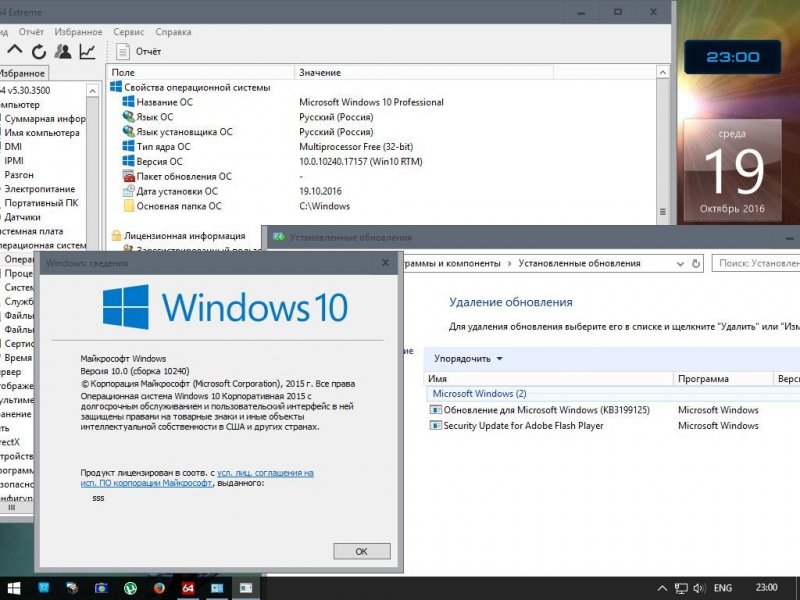Select Датчики in the AIDA64 tree
The height and width of the screenshot is (600, 800).
point(22,217)
